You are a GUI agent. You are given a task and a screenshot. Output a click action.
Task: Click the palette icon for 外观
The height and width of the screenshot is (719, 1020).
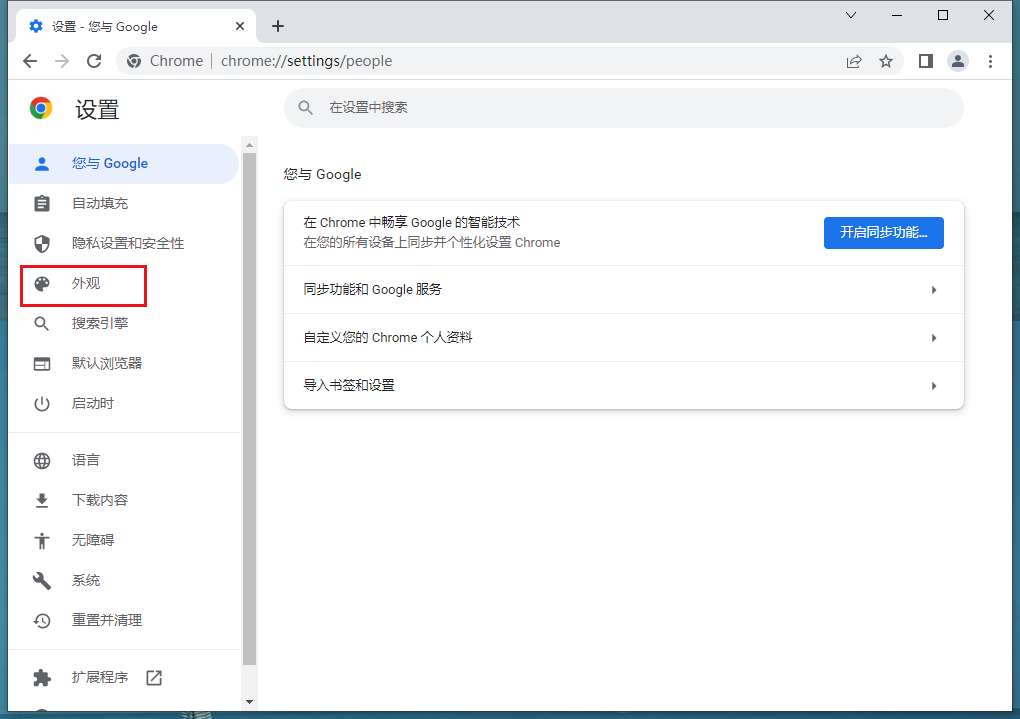click(x=42, y=284)
